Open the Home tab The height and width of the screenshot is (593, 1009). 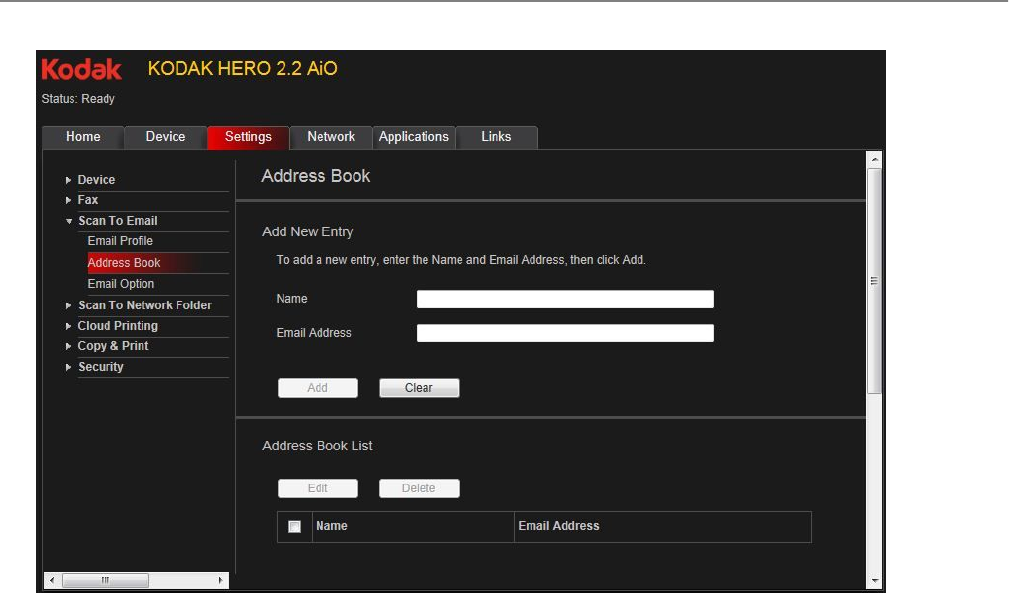coord(83,137)
